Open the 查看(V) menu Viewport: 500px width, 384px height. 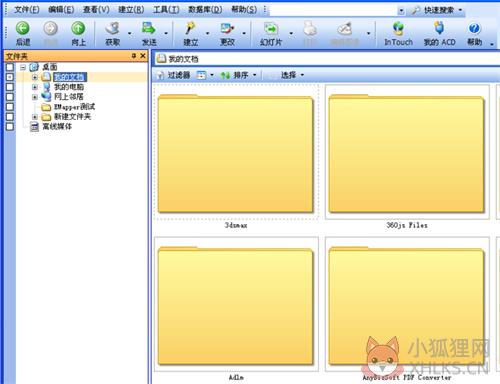[x=96, y=10]
